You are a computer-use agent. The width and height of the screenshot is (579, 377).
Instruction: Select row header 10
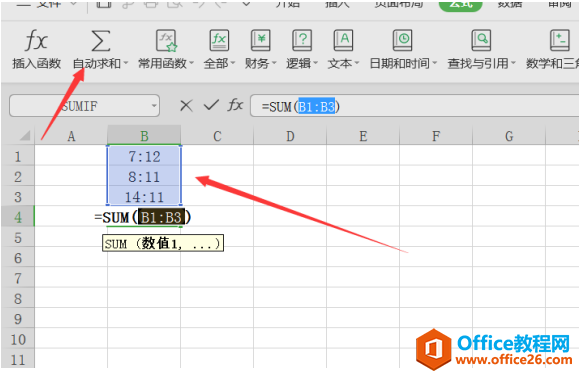pos(18,339)
